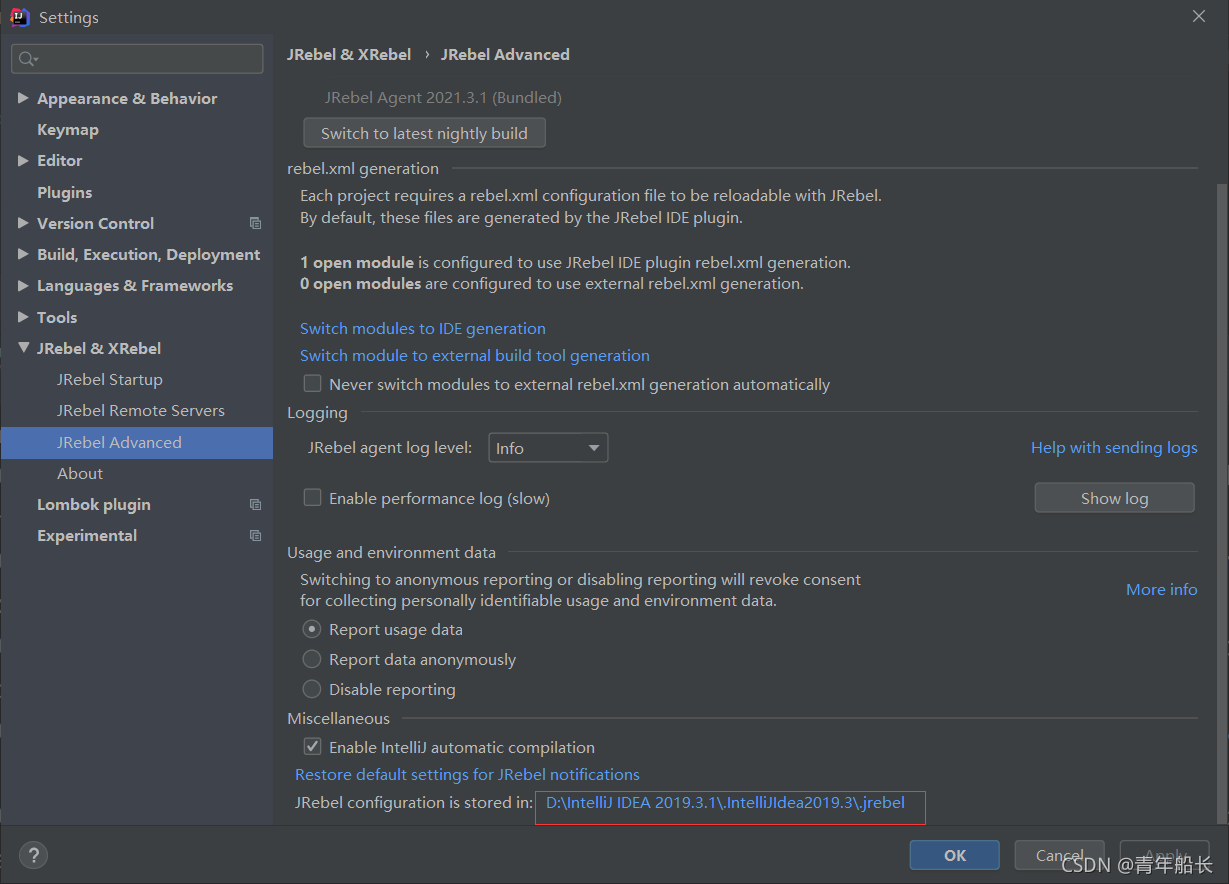Collapse JRebel & XRebel section arrow
1229x884 pixels.
[x=23, y=348]
